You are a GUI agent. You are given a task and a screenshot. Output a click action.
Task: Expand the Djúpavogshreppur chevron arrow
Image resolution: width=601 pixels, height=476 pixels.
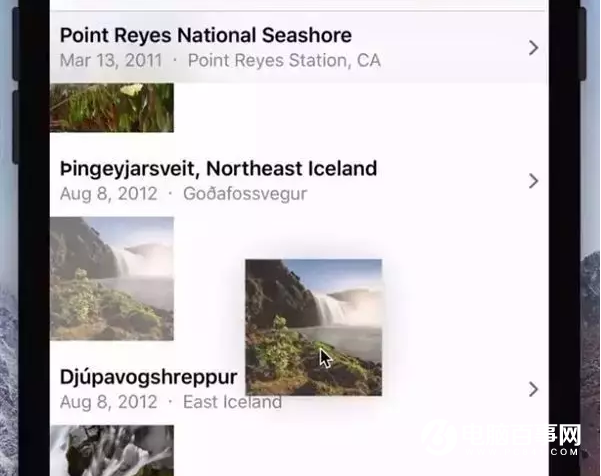[x=533, y=389]
